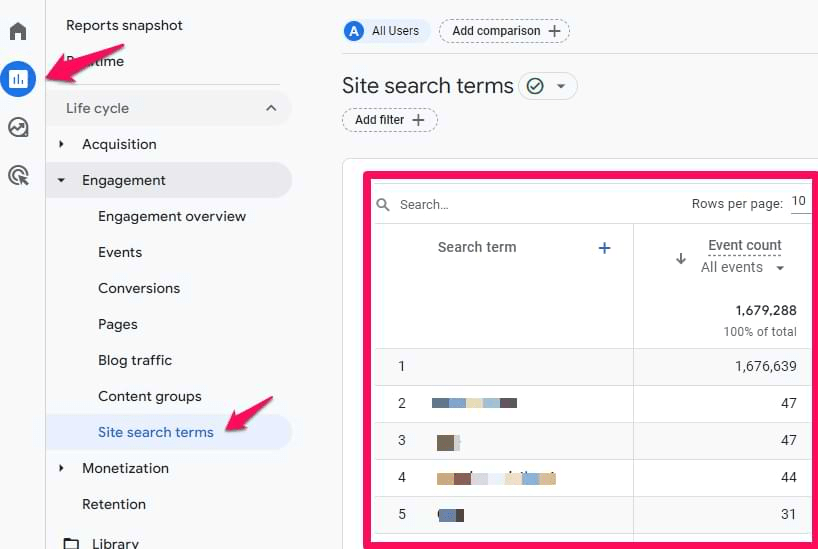The image size is (818, 549).
Task: Open the Engagement overview report
Action: (x=172, y=216)
